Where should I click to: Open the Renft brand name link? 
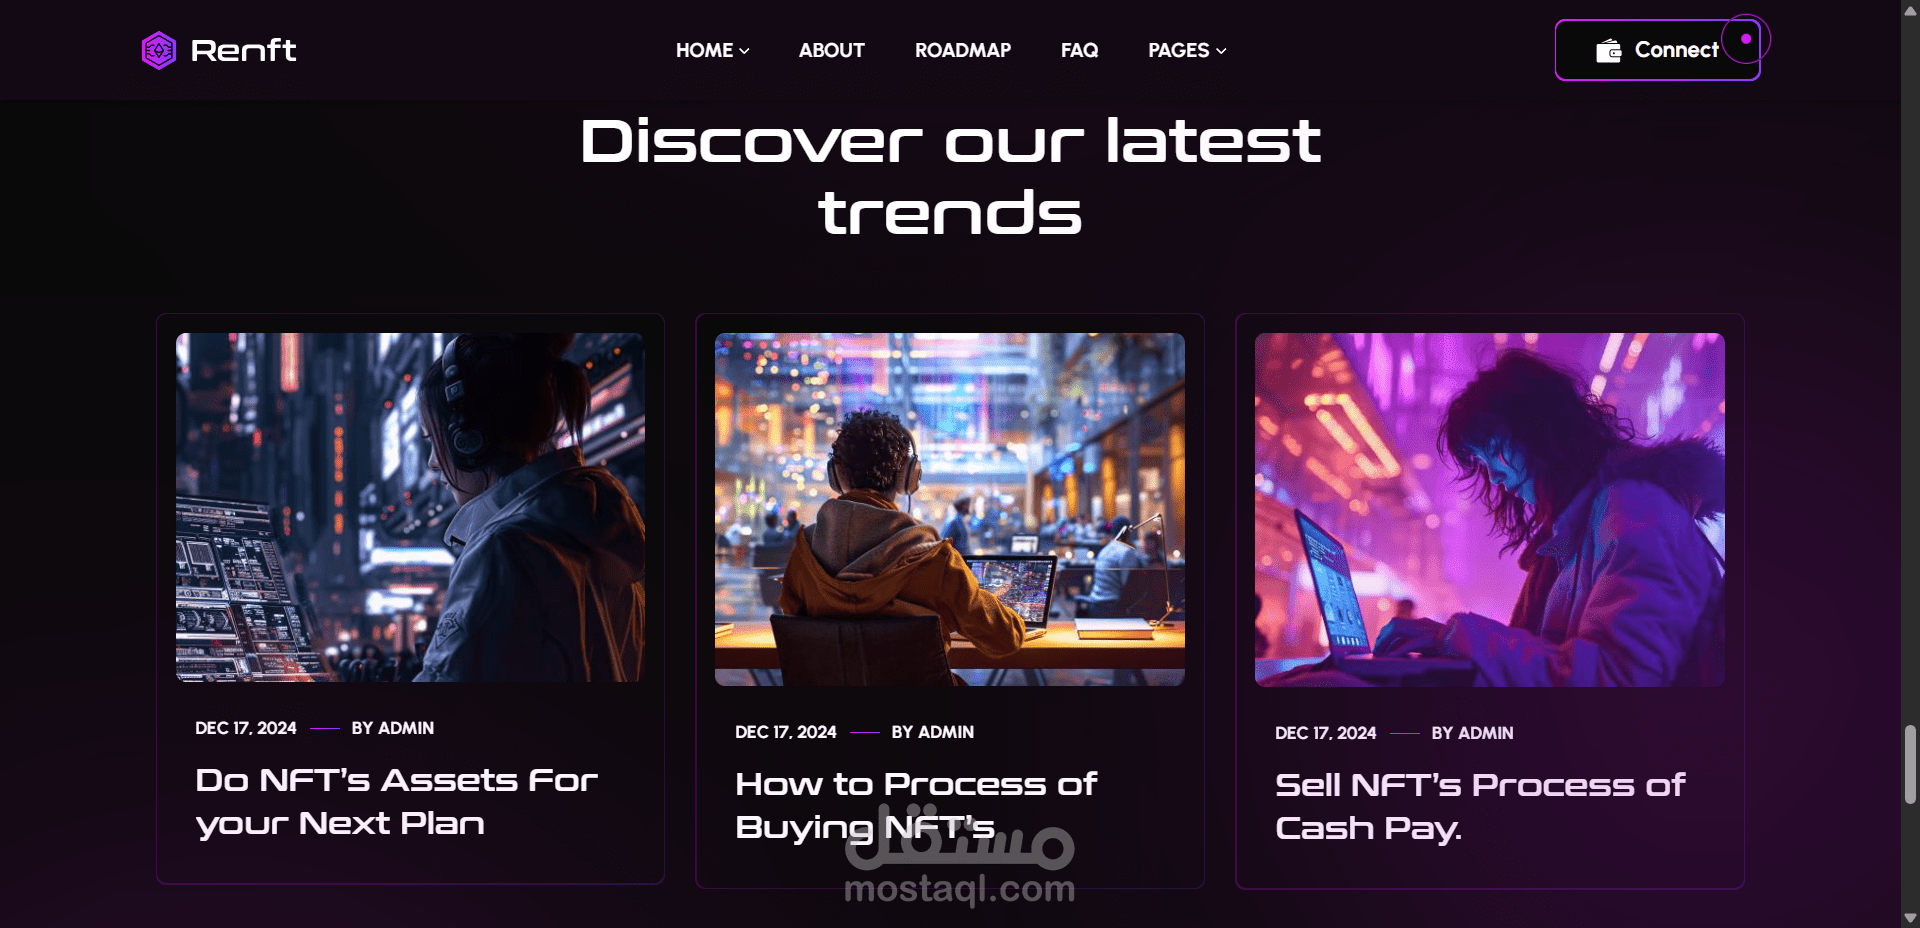point(243,50)
